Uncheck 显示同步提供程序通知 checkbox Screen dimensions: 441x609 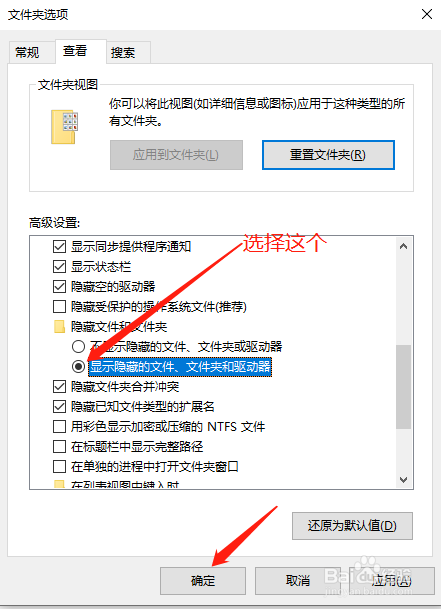point(59,246)
